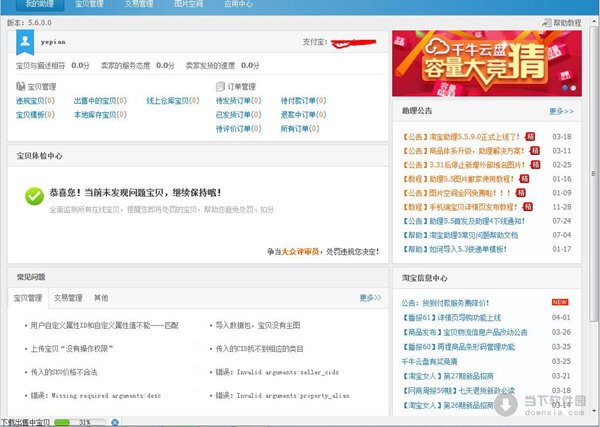The width and height of the screenshot is (600, 427).
Task: Open FAQ 导入数据包,宝贝没有主图
Action: [258, 326]
